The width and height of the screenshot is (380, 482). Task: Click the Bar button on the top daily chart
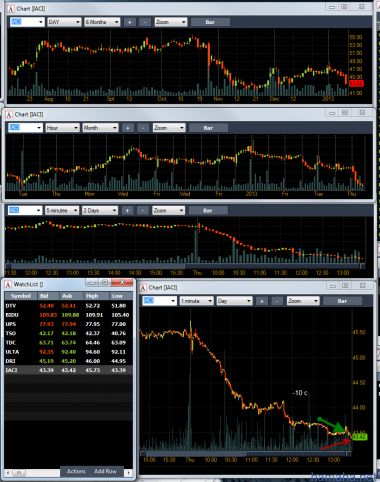pyautogui.click(x=210, y=22)
